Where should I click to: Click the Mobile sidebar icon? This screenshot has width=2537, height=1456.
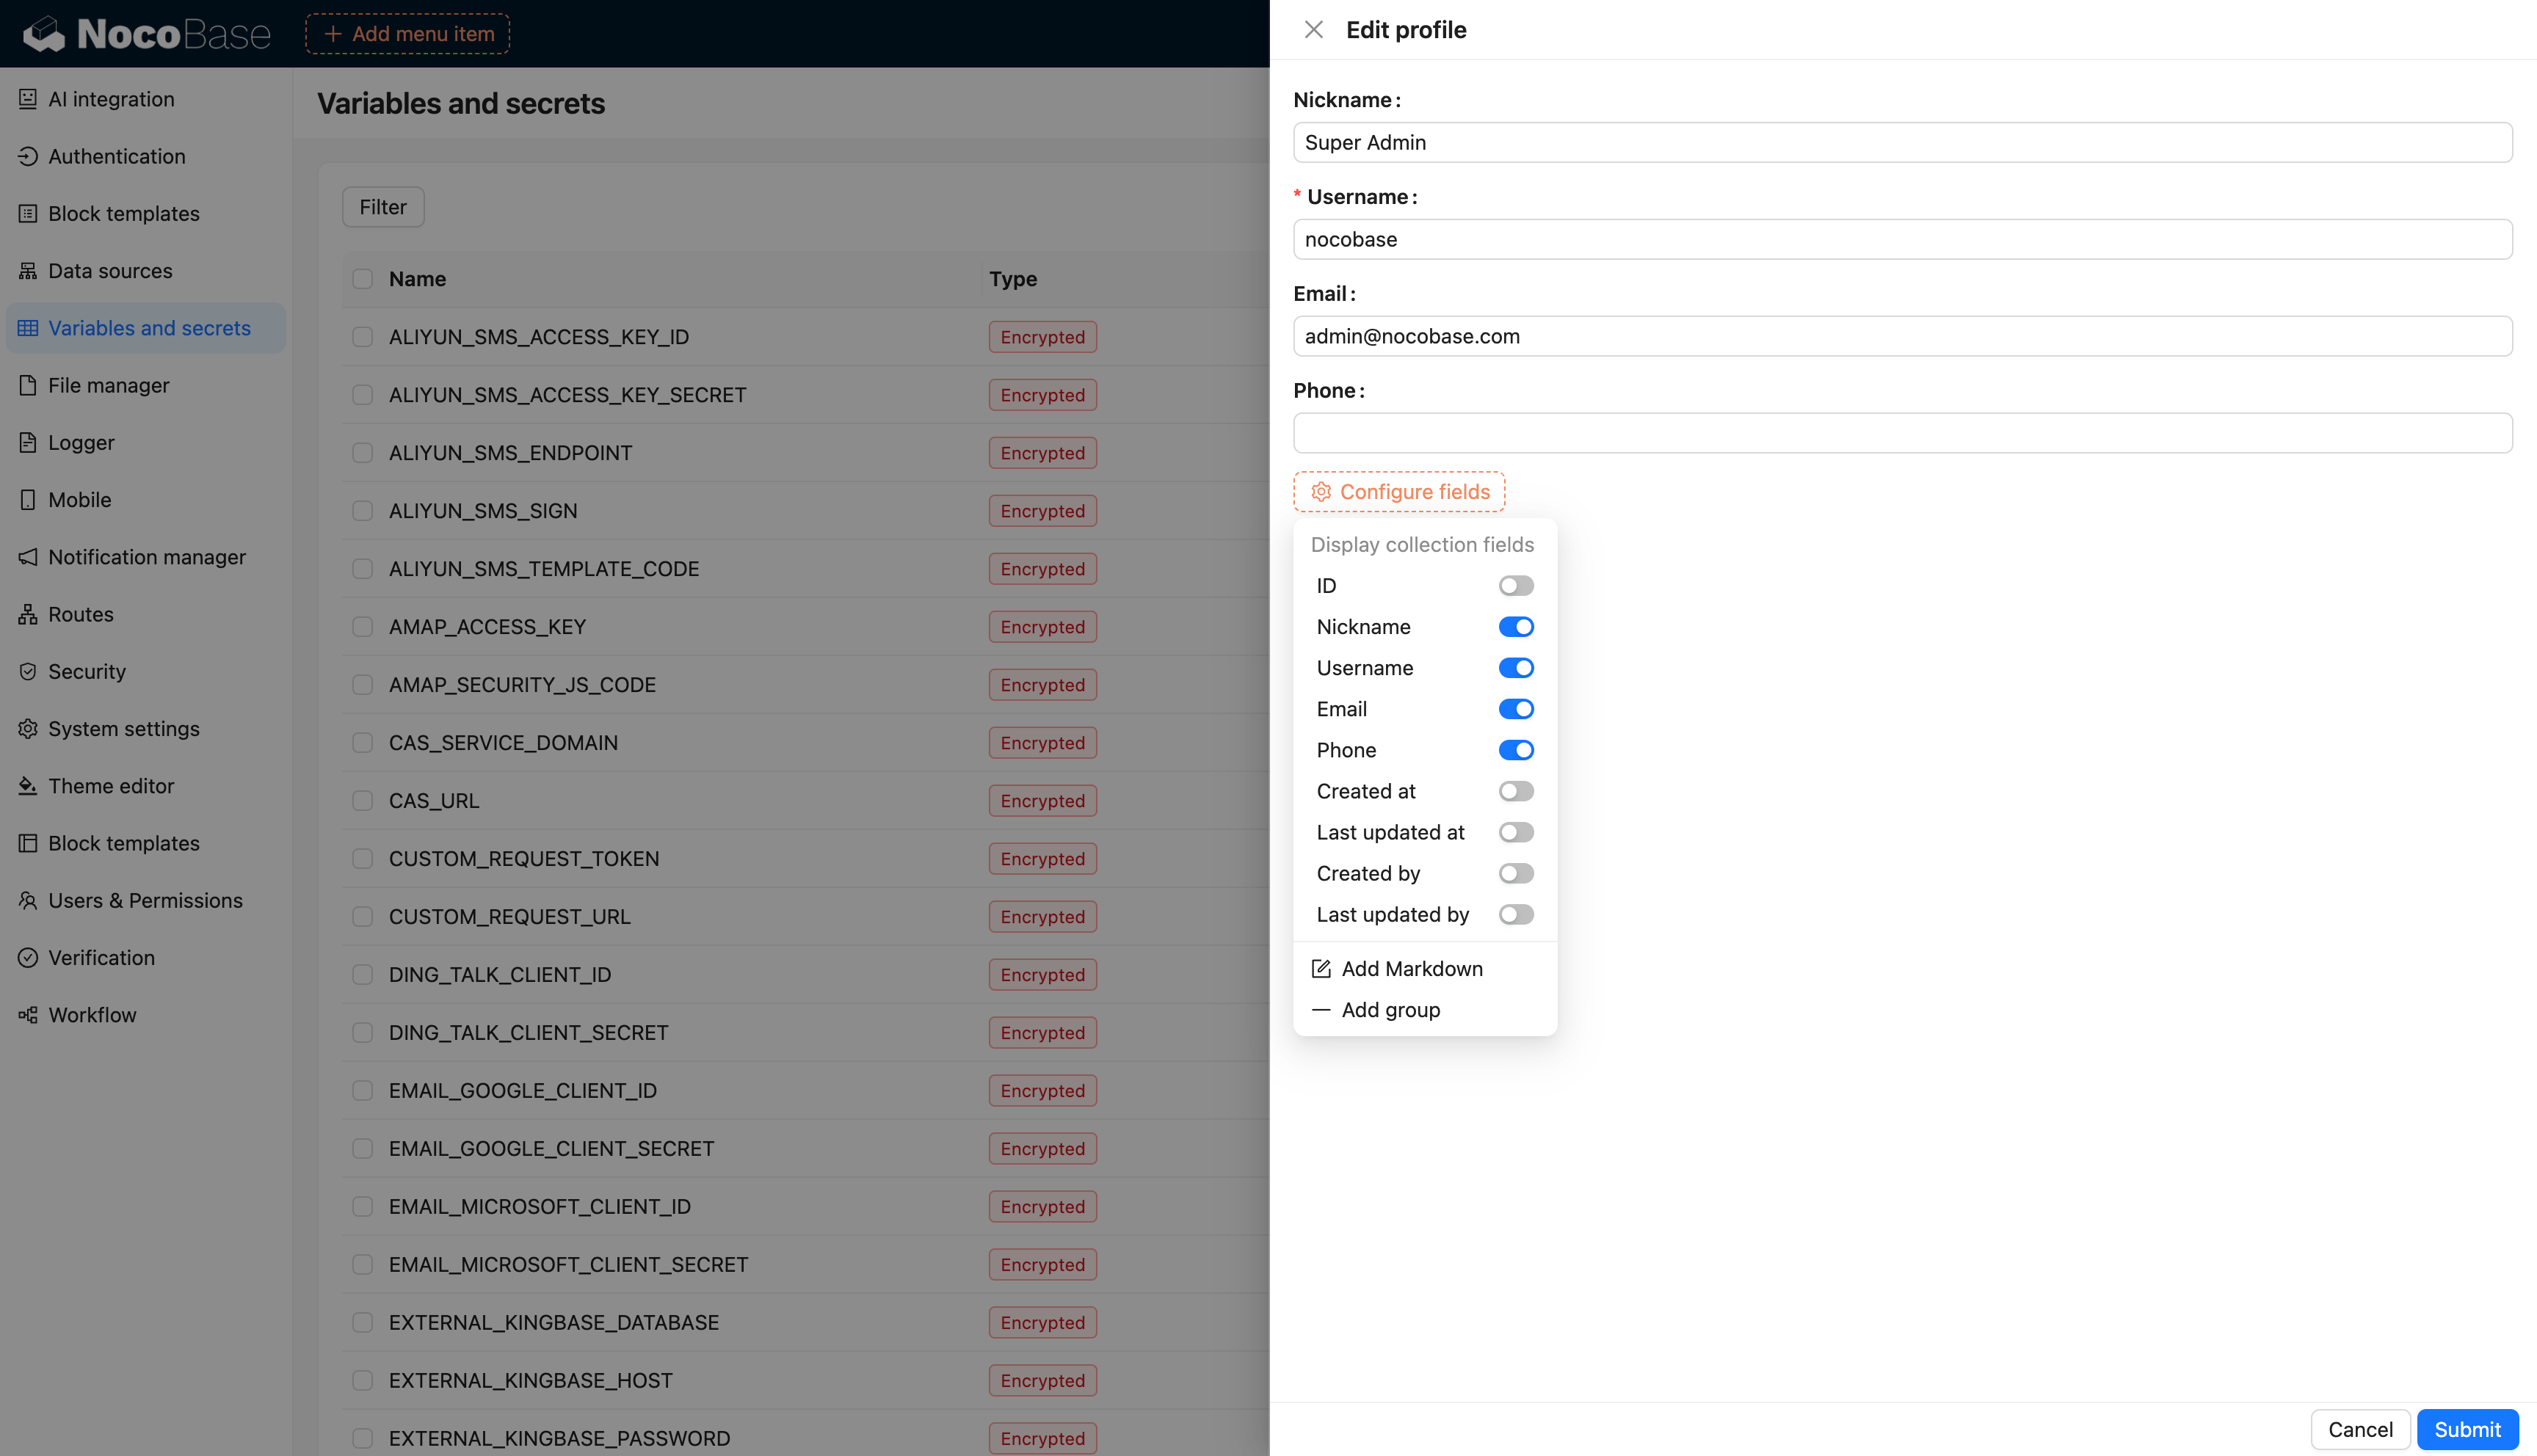[x=28, y=500]
